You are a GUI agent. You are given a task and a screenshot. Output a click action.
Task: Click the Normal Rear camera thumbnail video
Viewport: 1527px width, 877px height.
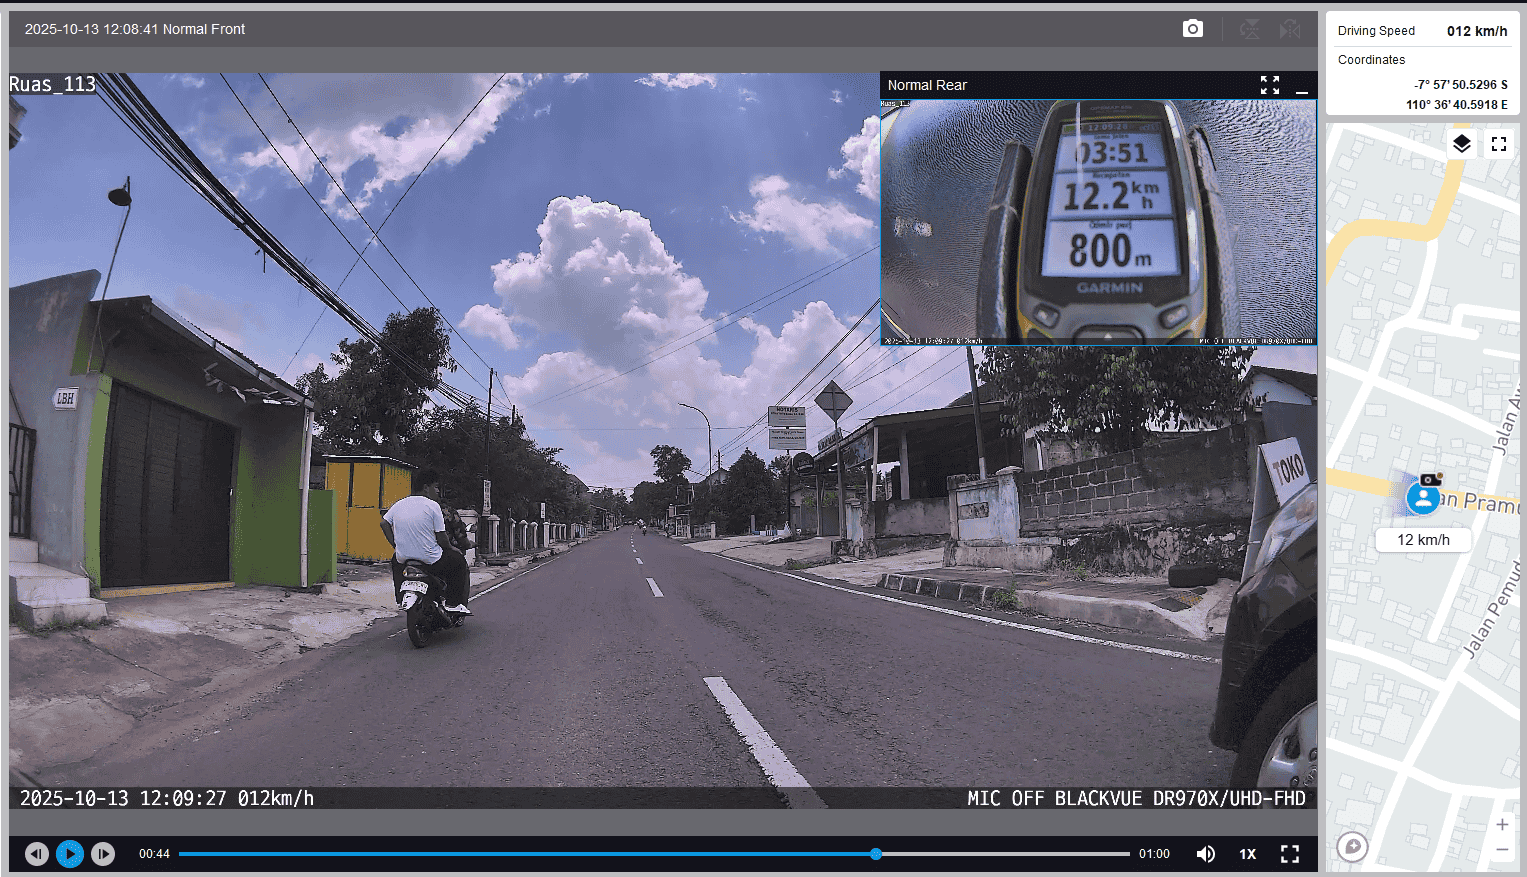(1098, 221)
